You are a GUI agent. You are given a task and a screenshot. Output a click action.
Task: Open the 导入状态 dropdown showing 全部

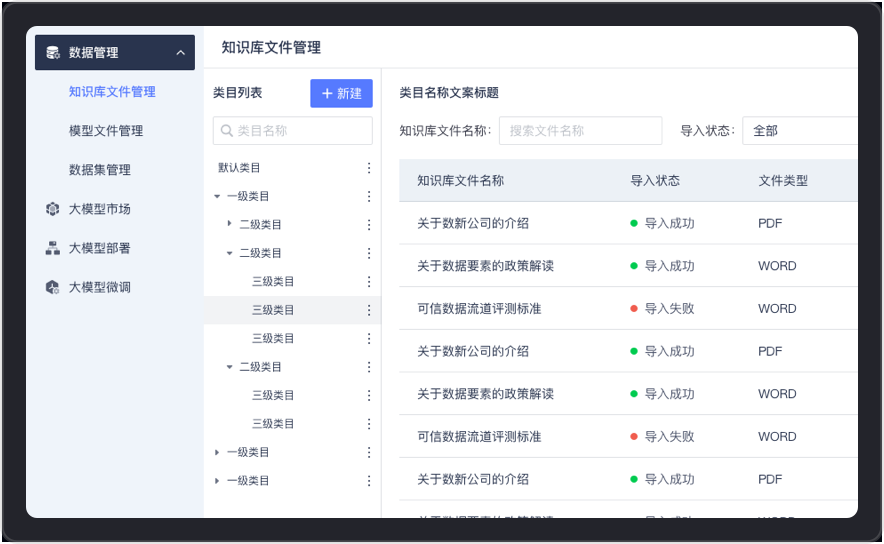pyautogui.click(x=800, y=131)
